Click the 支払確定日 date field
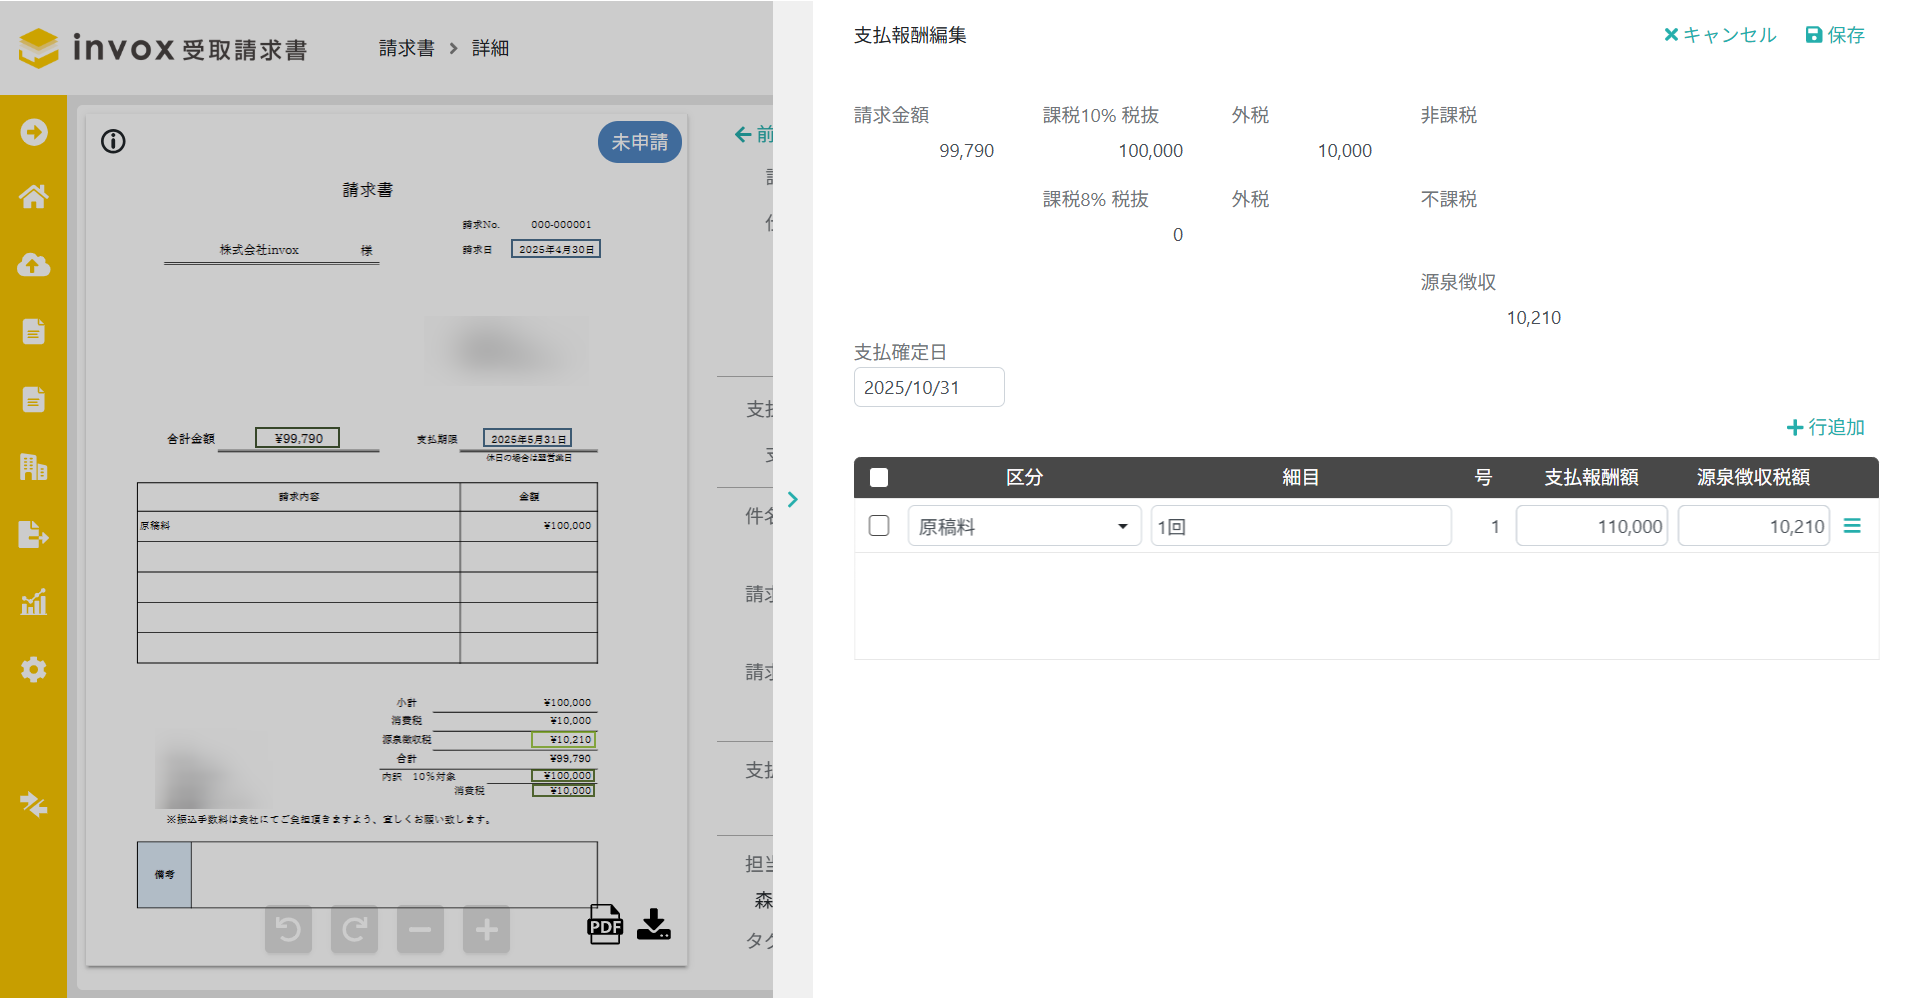The width and height of the screenshot is (1920, 998). [x=928, y=387]
